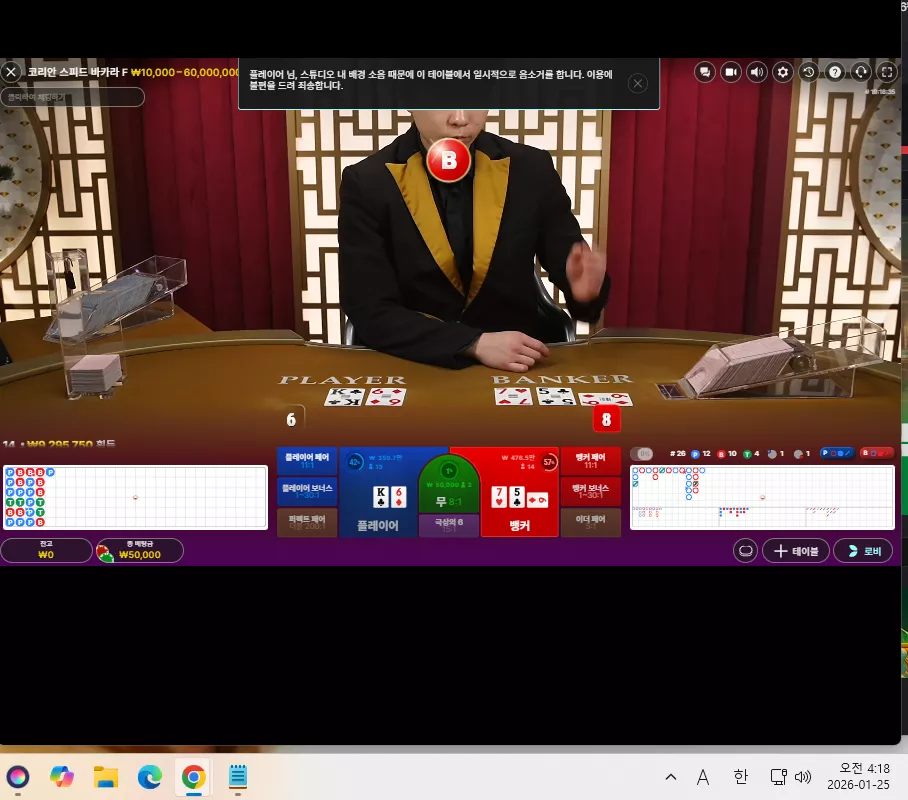Screen dimensions: 908x800
Task: Open the network display tray icon
Action: click(778, 777)
